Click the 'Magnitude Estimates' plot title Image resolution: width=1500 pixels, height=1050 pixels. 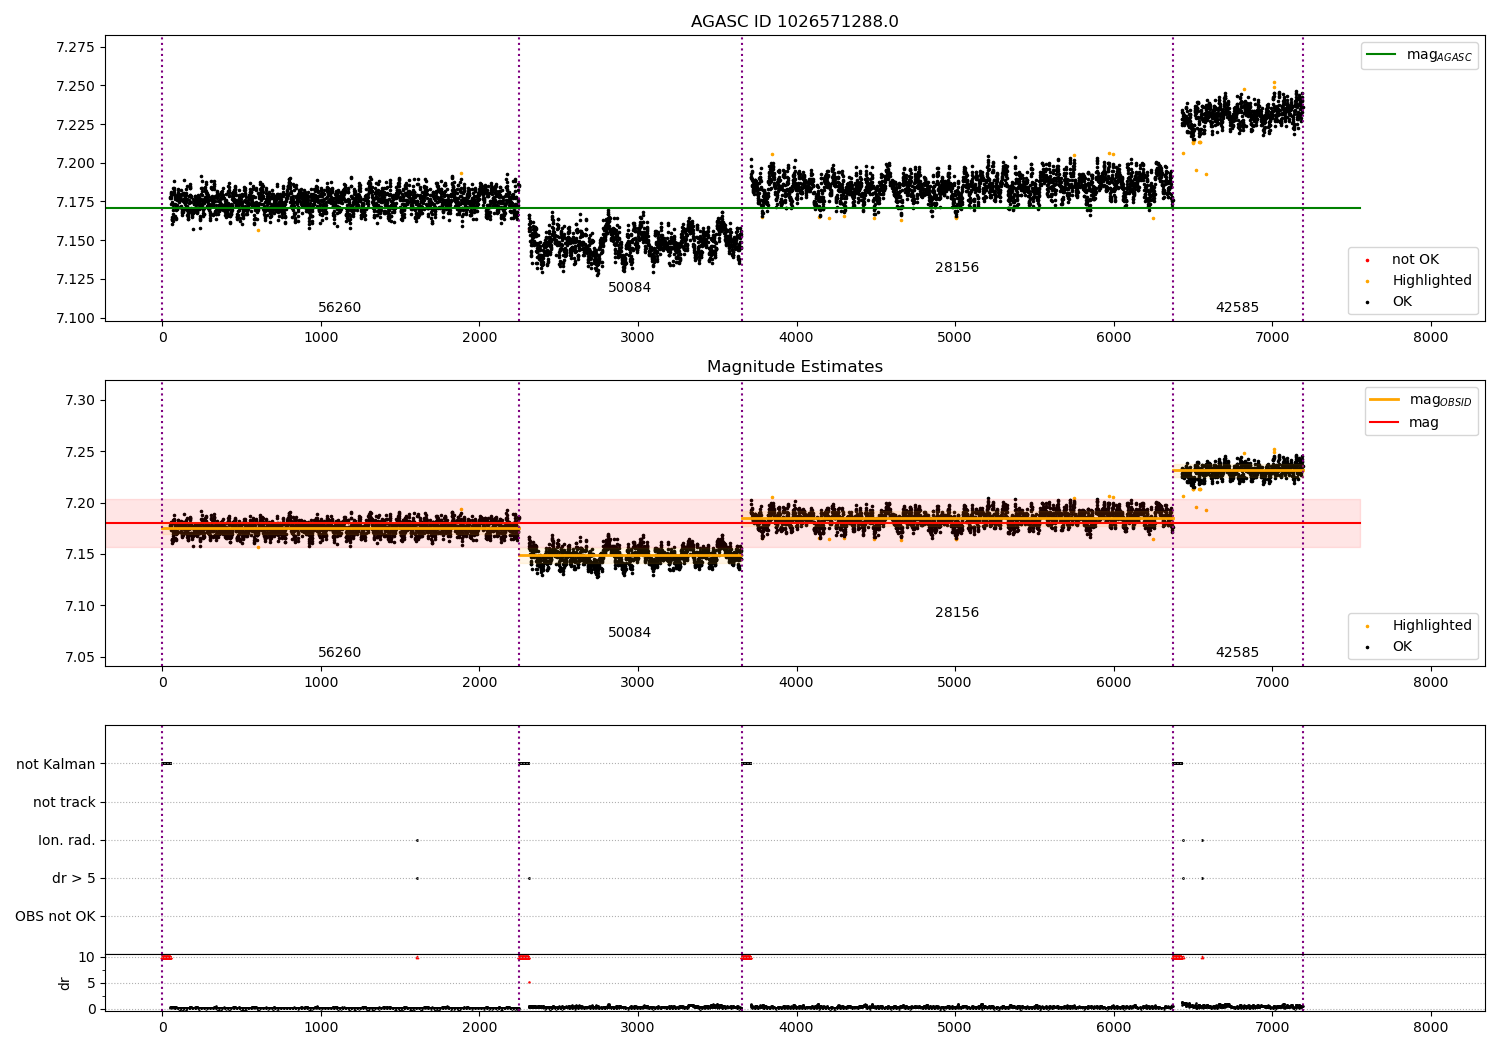coord(794,367)
